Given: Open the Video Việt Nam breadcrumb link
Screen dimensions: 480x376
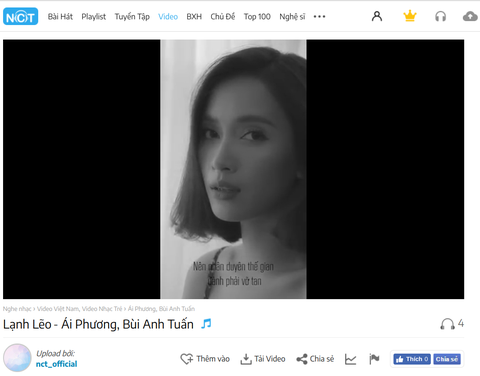Looking at the screenshot, I should pyautogui.click(x=58, y=309).
